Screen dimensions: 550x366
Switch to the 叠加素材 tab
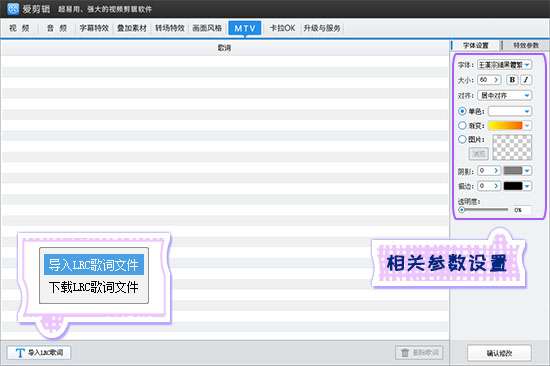point(132,28)
